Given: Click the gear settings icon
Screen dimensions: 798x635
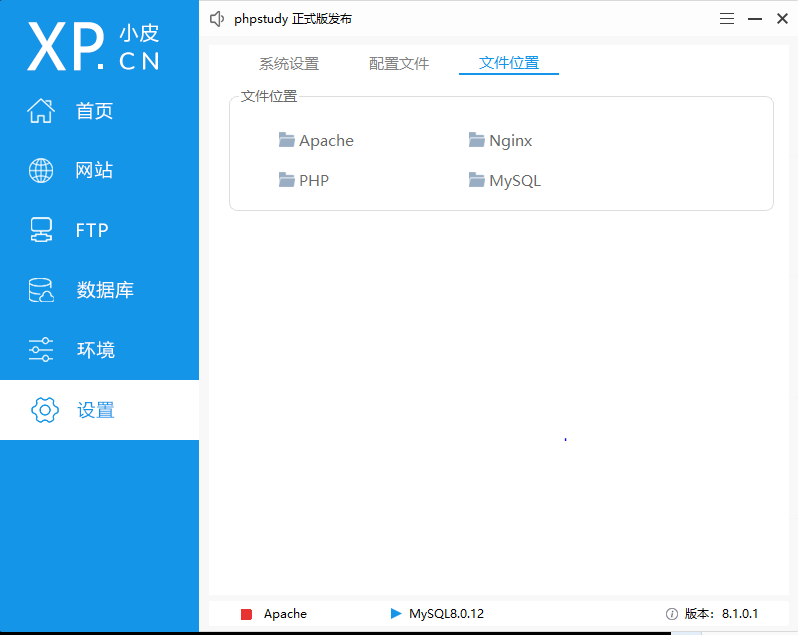Looking at the screenshot, I should tap(45, 410).
